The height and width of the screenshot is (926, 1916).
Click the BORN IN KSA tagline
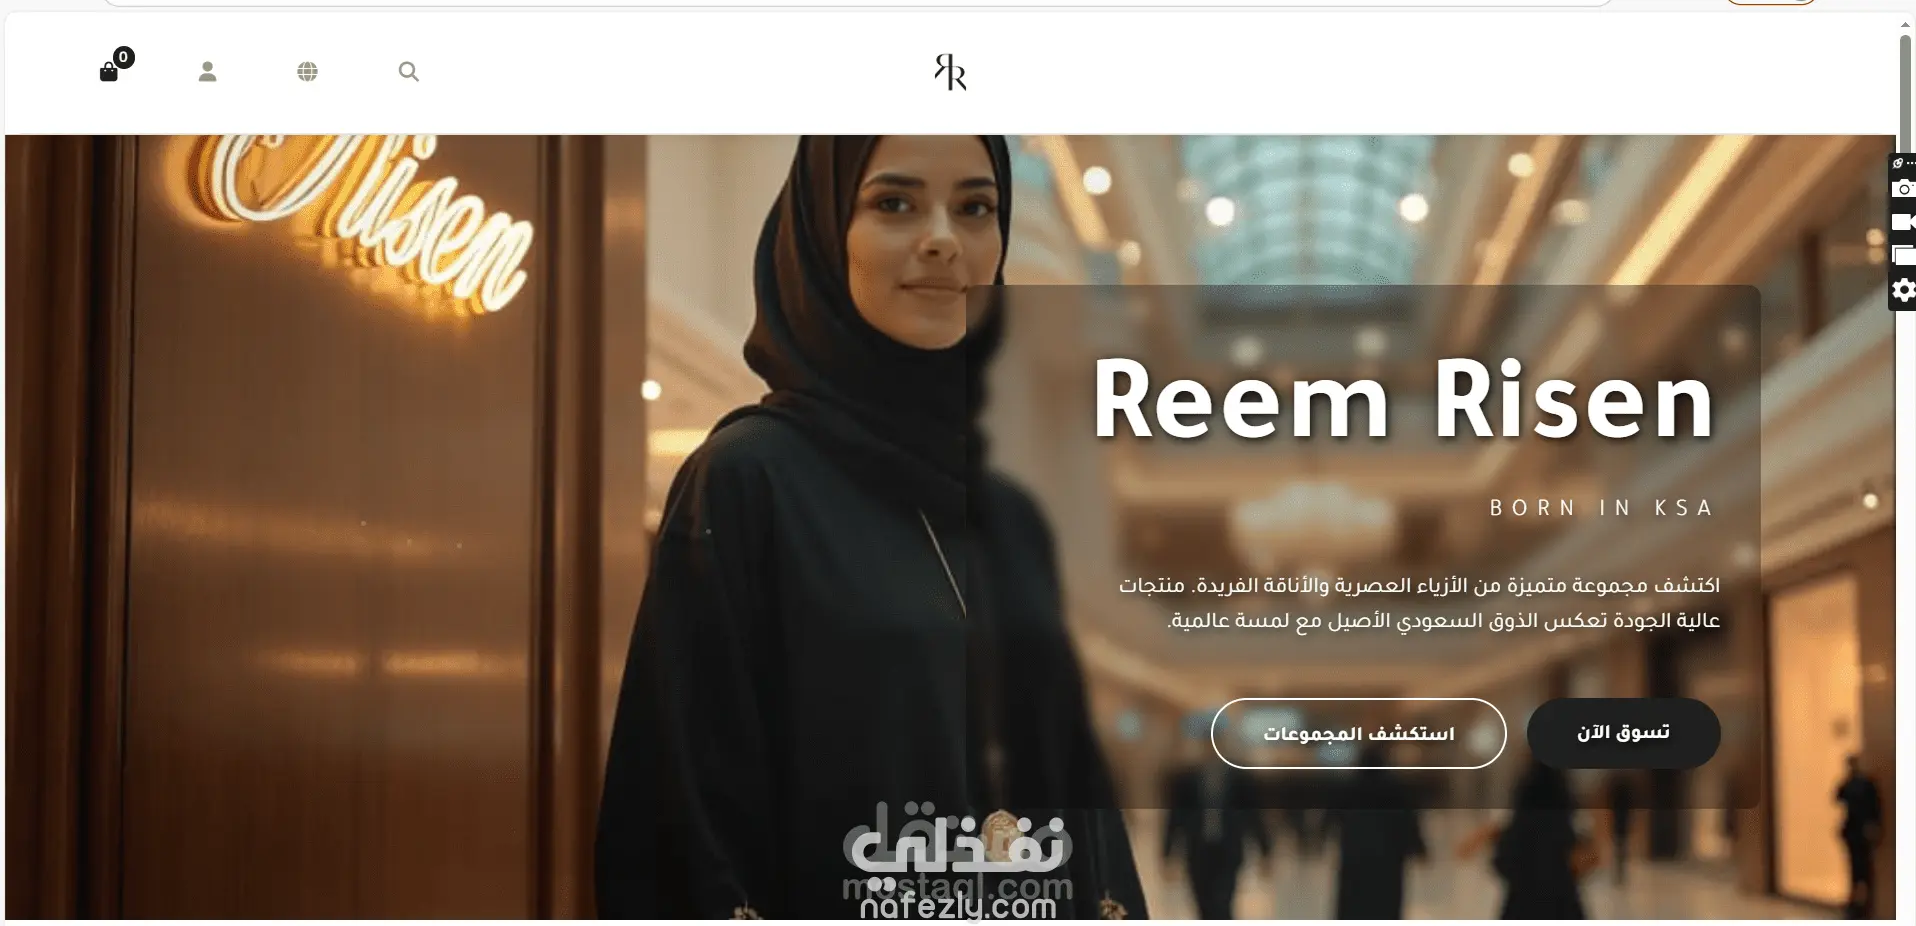pyautogui.click(x=1602, y=508)
